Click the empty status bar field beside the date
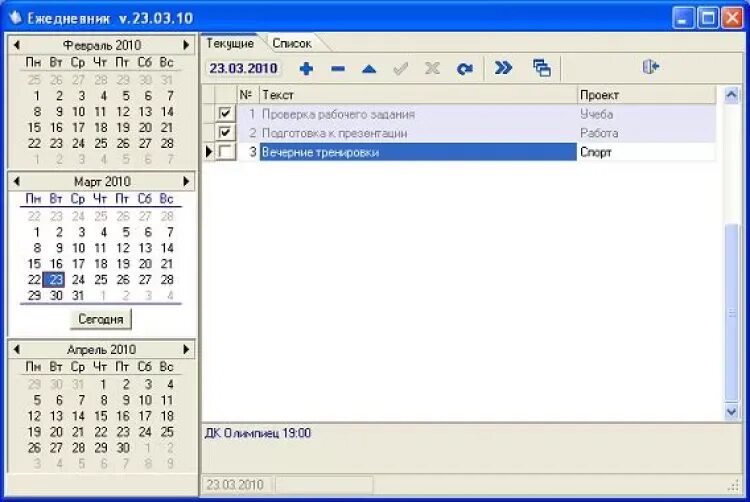Screen dimensions: 750x502 [324, 485]
